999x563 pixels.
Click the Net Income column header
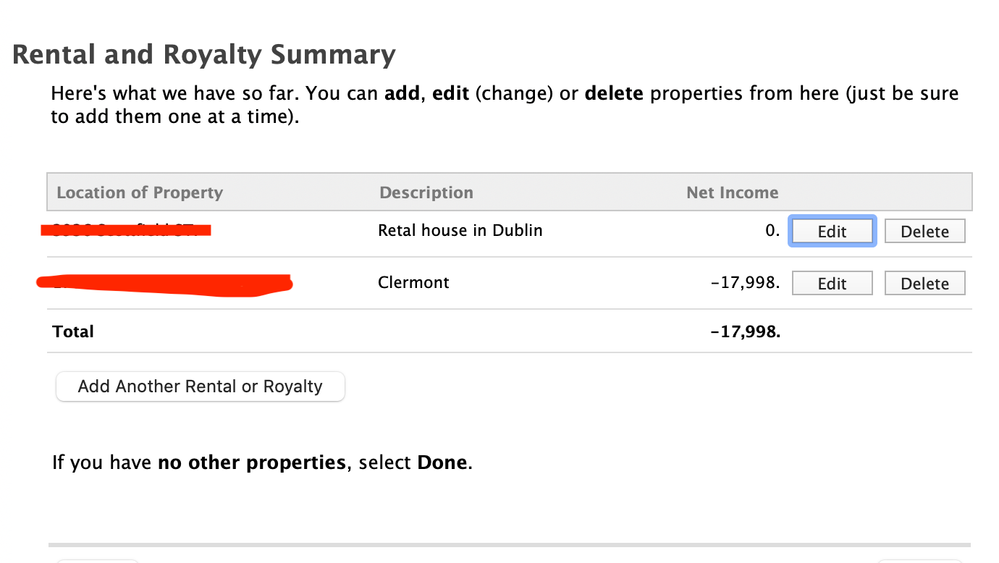[x=732, y=193]
